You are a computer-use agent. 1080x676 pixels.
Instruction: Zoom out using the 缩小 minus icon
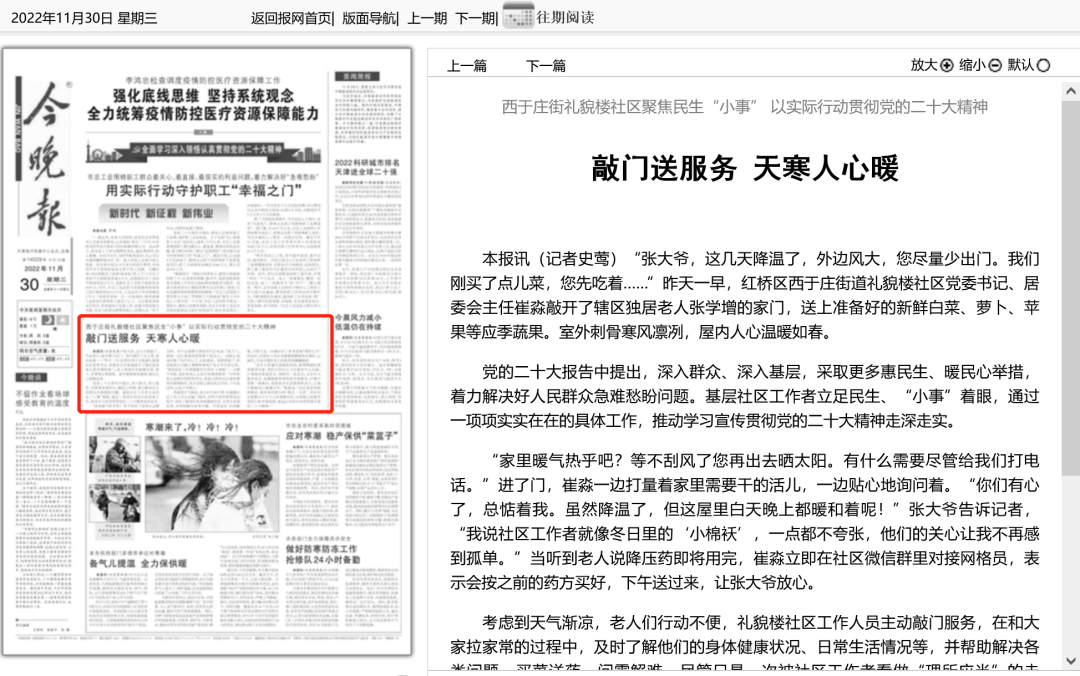[x=993, y=64]
